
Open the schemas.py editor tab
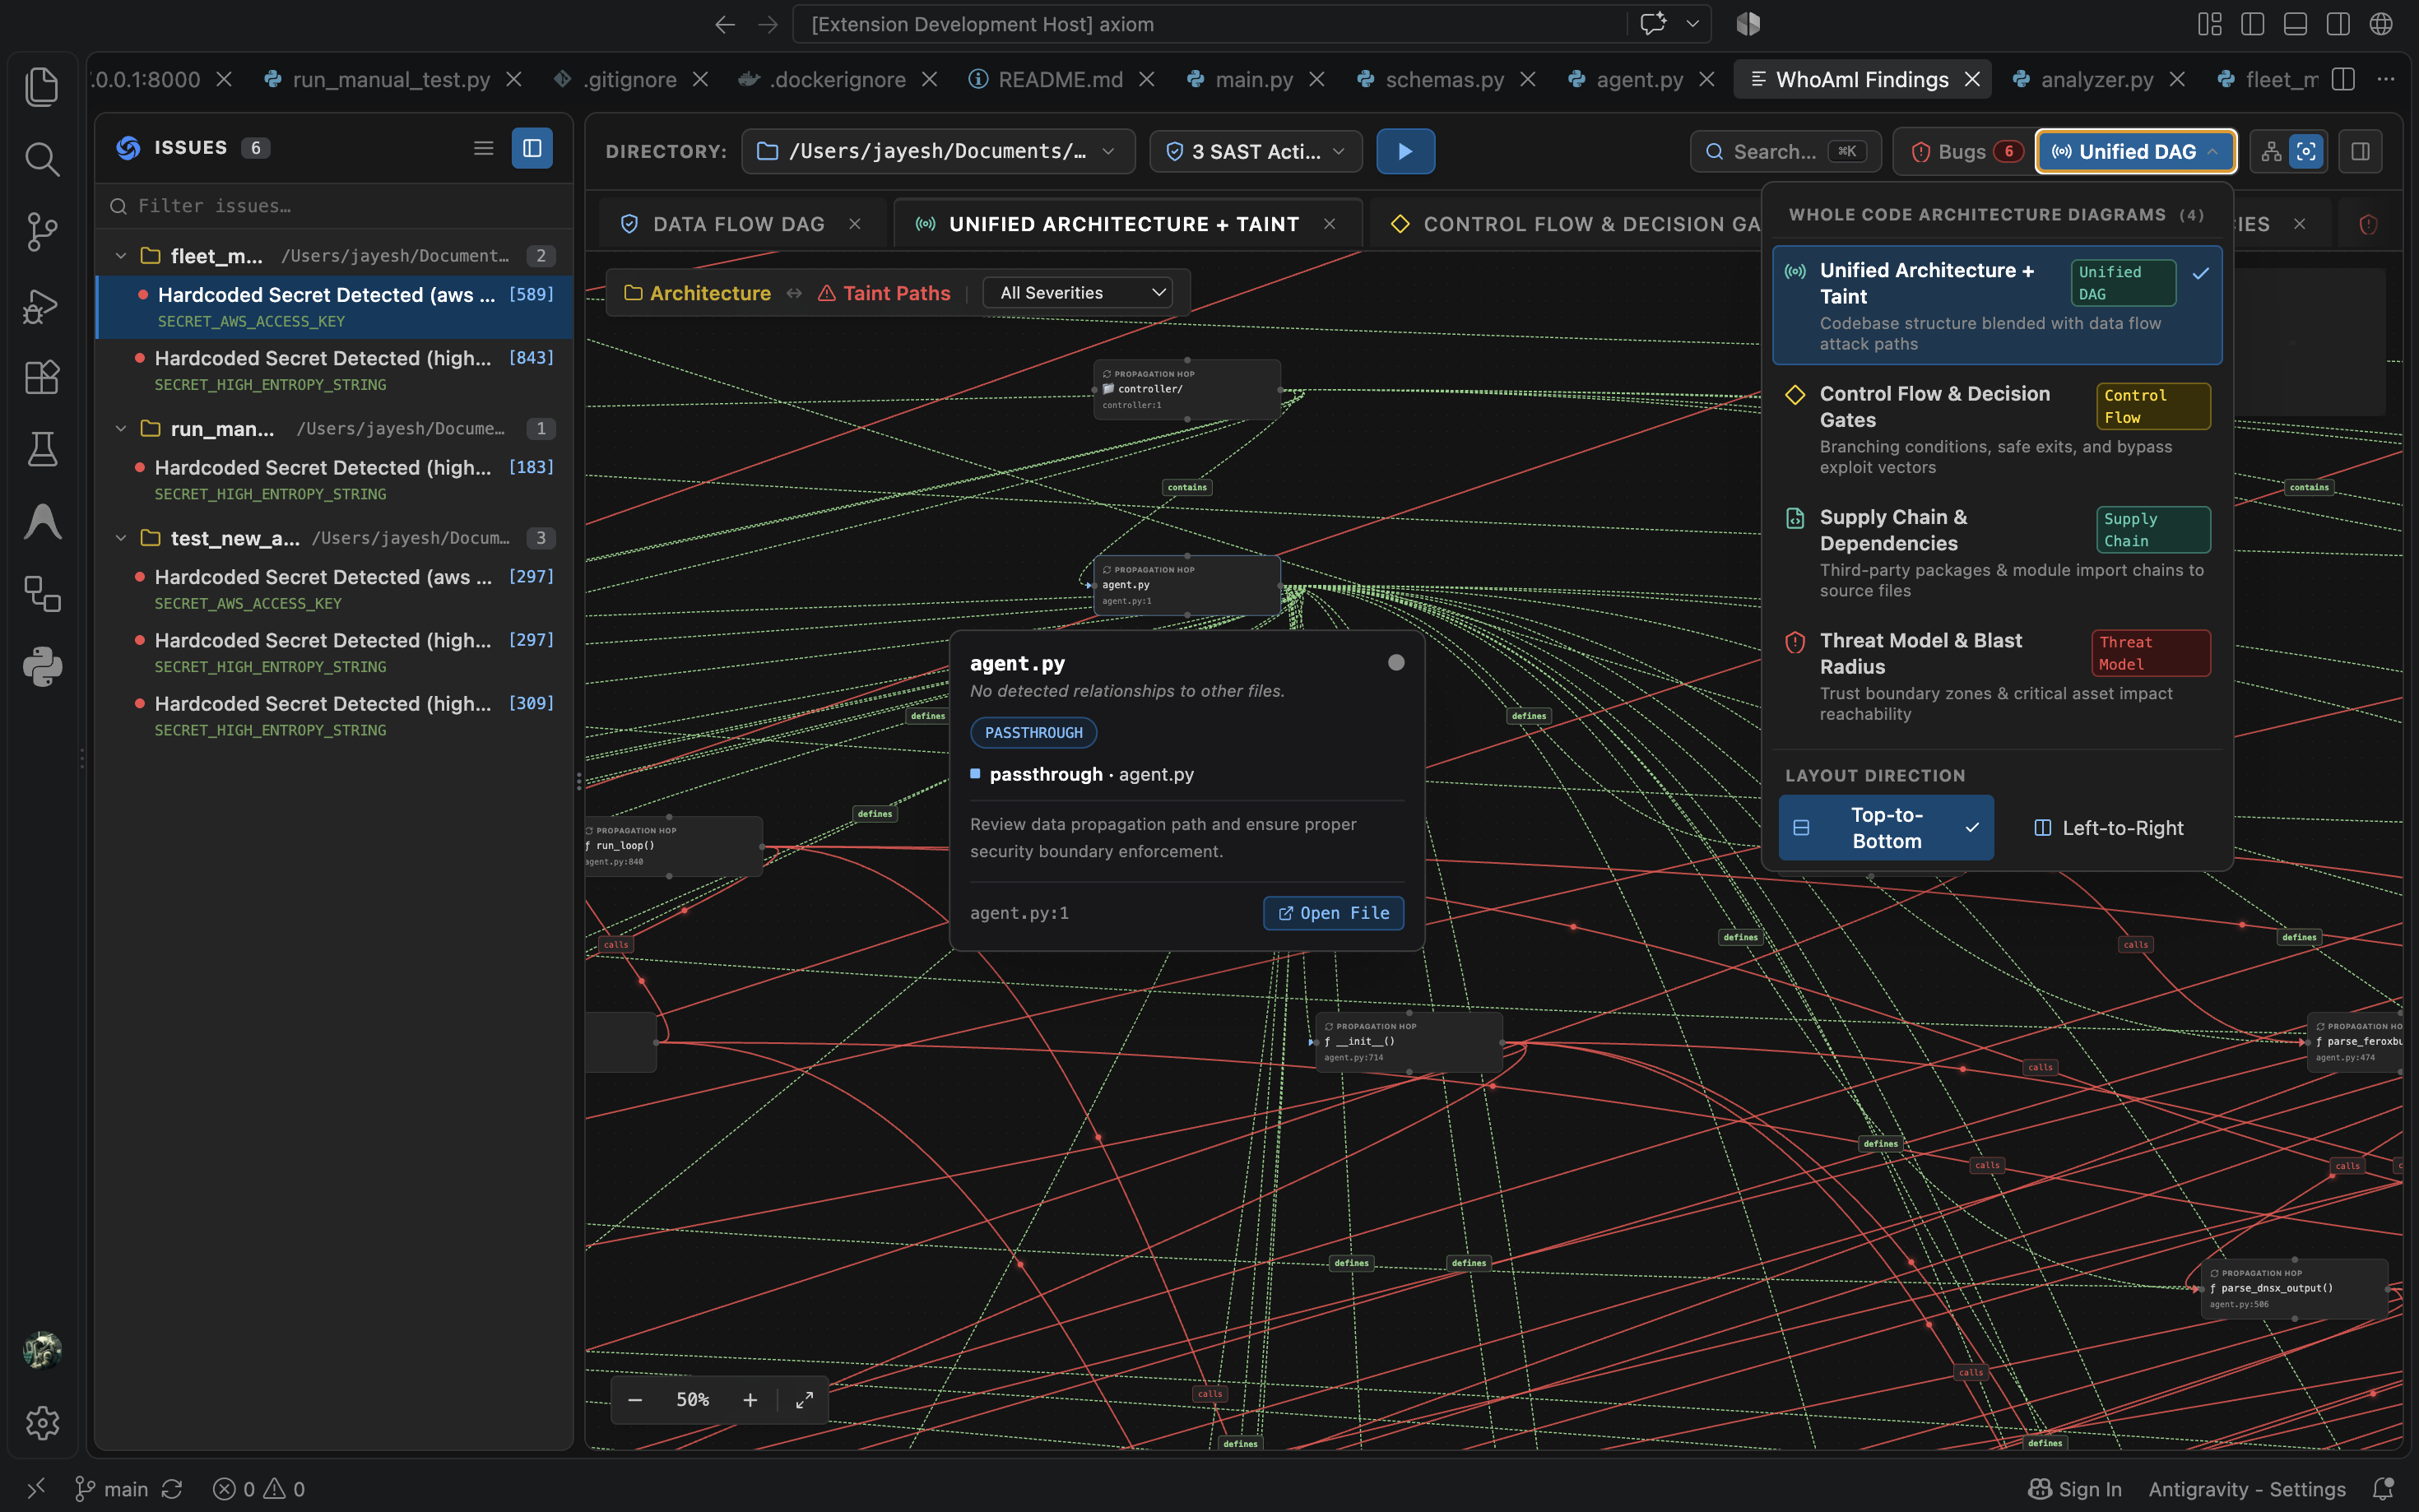coord(1444,79)
